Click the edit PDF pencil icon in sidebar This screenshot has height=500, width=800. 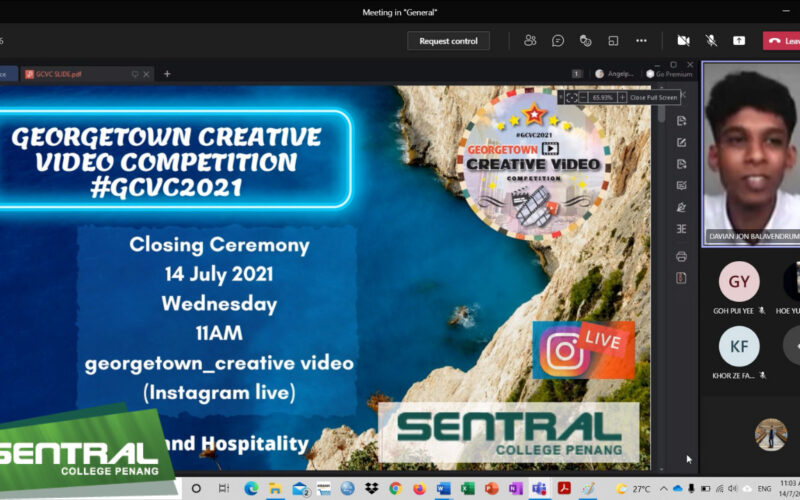pyautogui.click(x=681, y=142)
